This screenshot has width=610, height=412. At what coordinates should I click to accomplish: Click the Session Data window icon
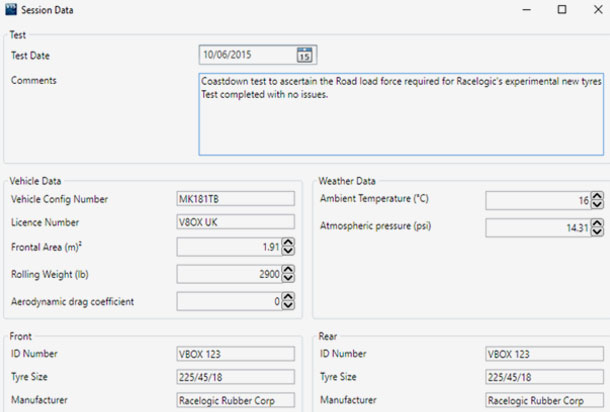(11, 10)
